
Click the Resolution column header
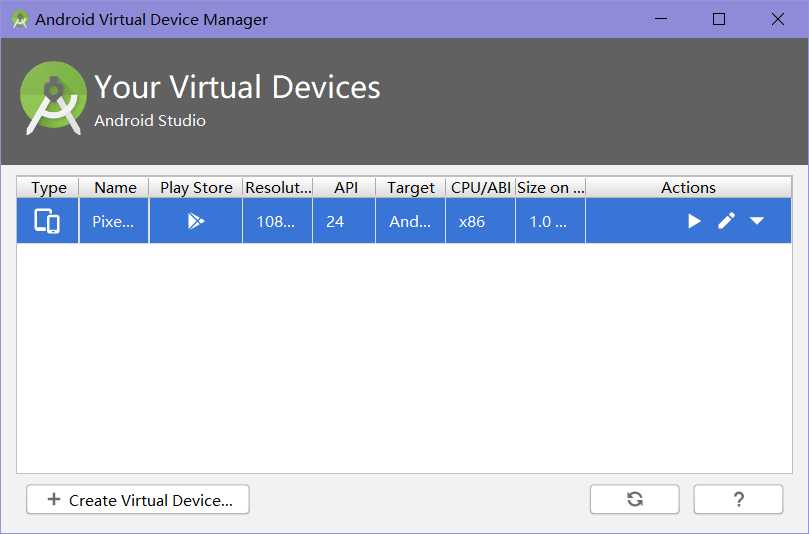click(x=278, y=187)
